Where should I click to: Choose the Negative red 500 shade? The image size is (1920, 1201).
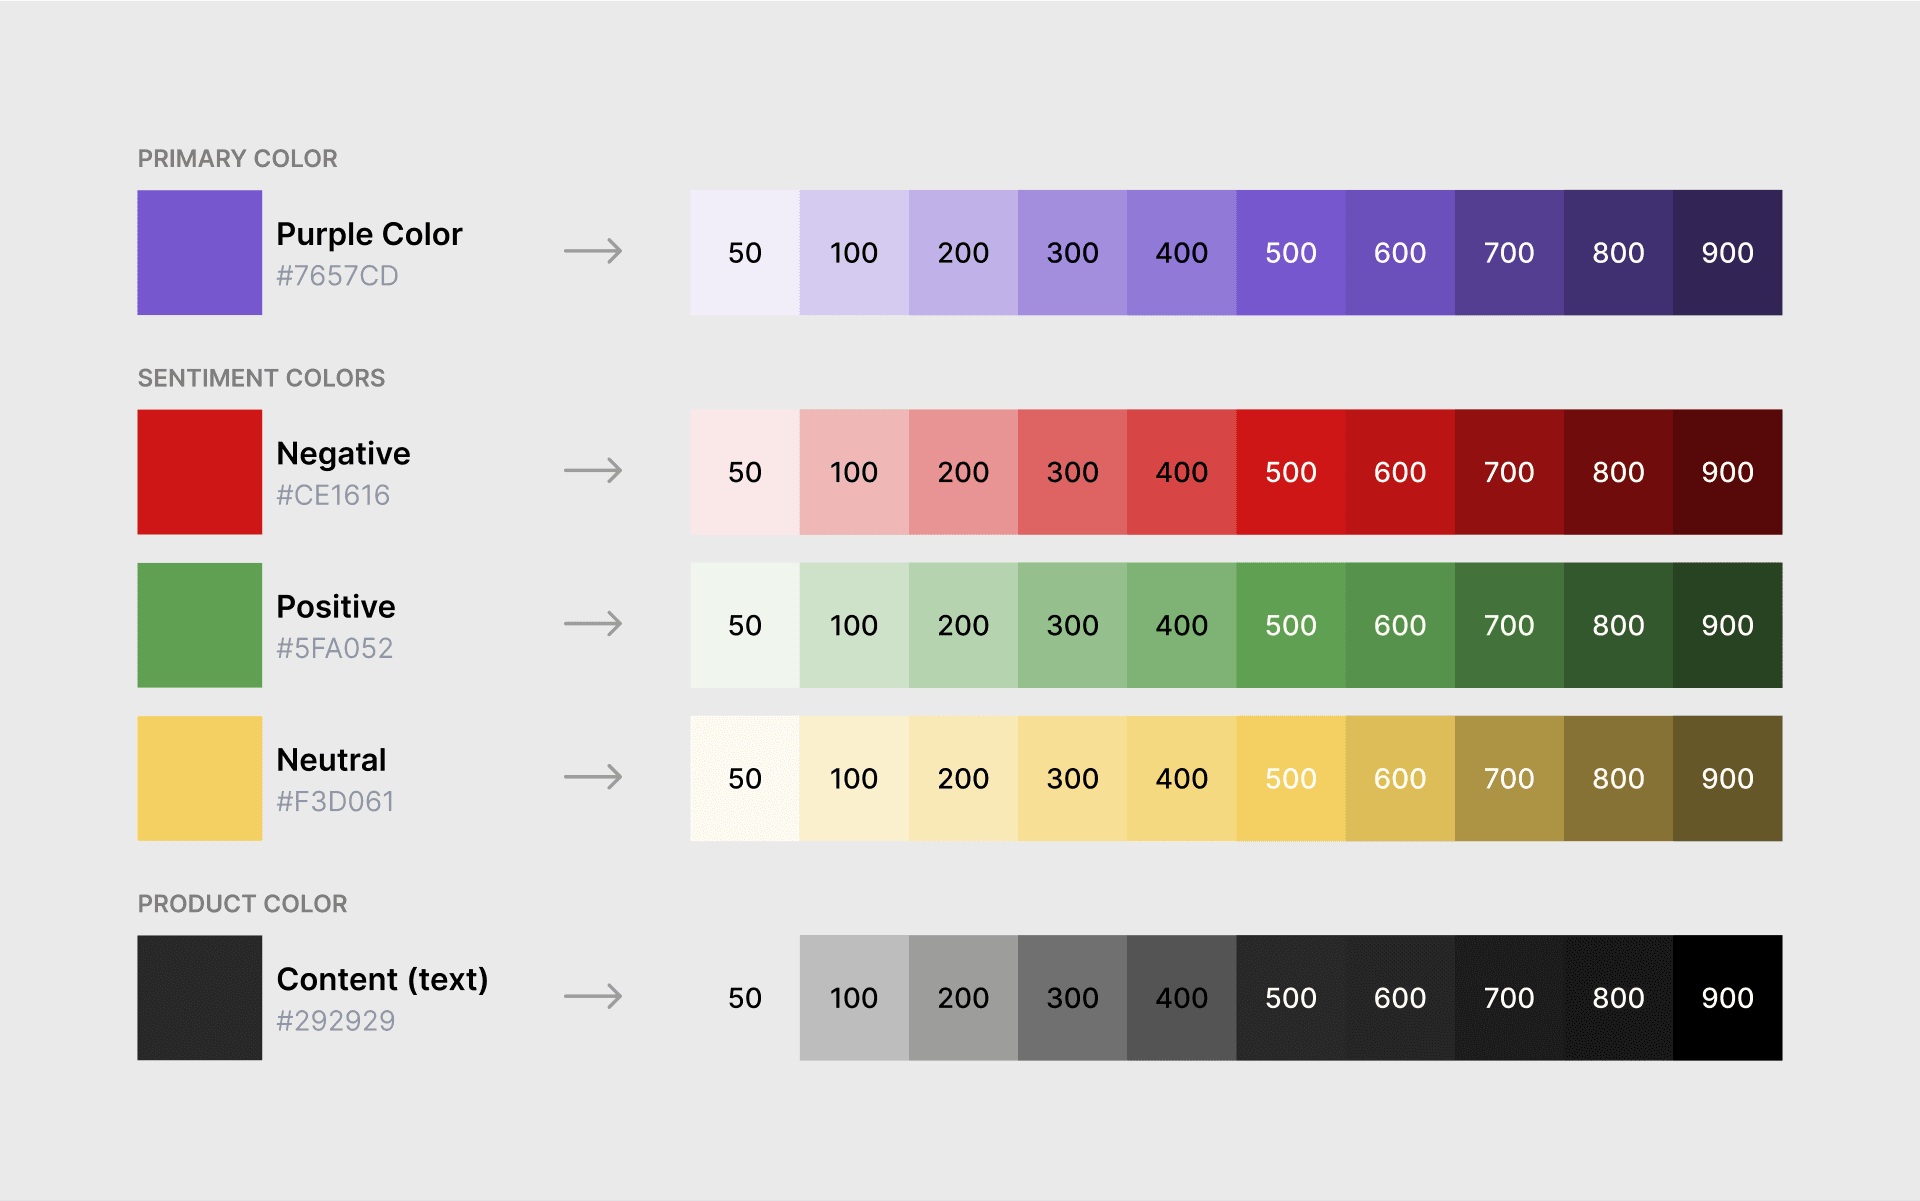click(x=1290, y=472)
